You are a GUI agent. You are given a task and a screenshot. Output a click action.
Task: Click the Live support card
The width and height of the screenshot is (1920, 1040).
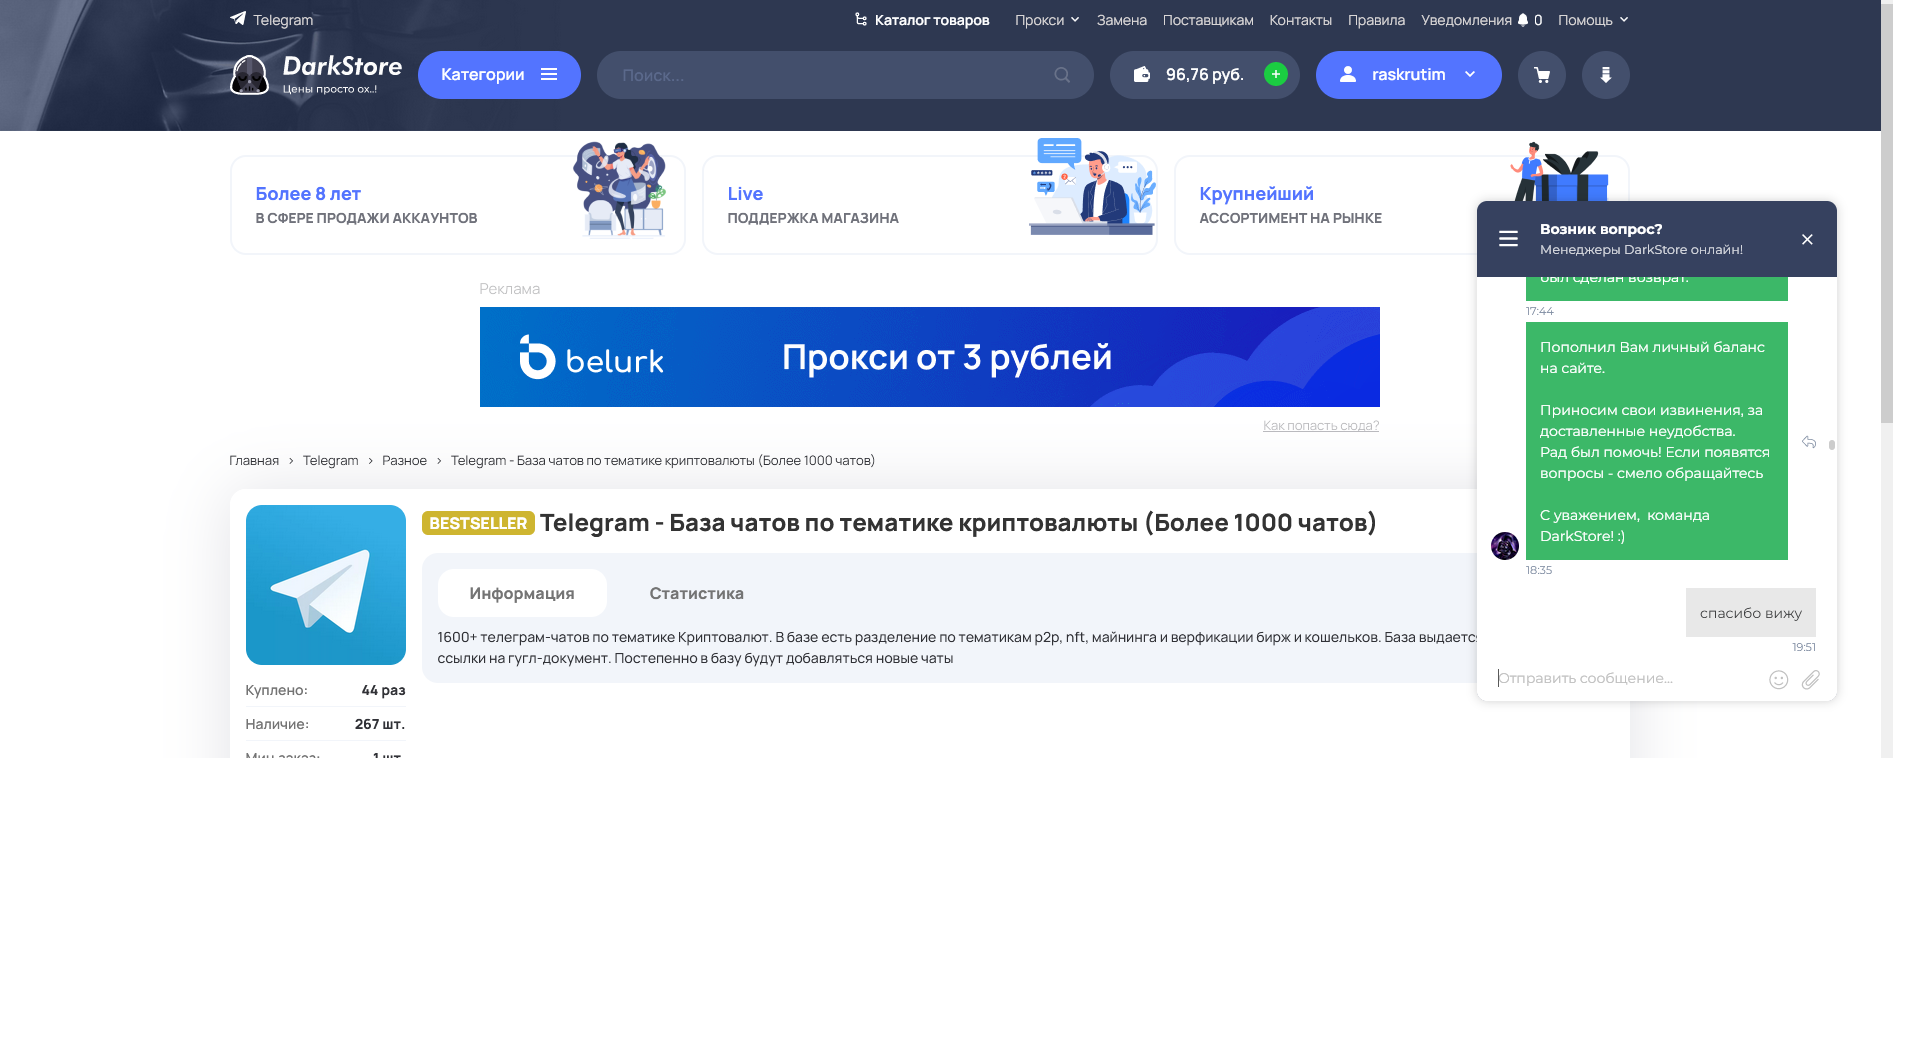point(930,205)
